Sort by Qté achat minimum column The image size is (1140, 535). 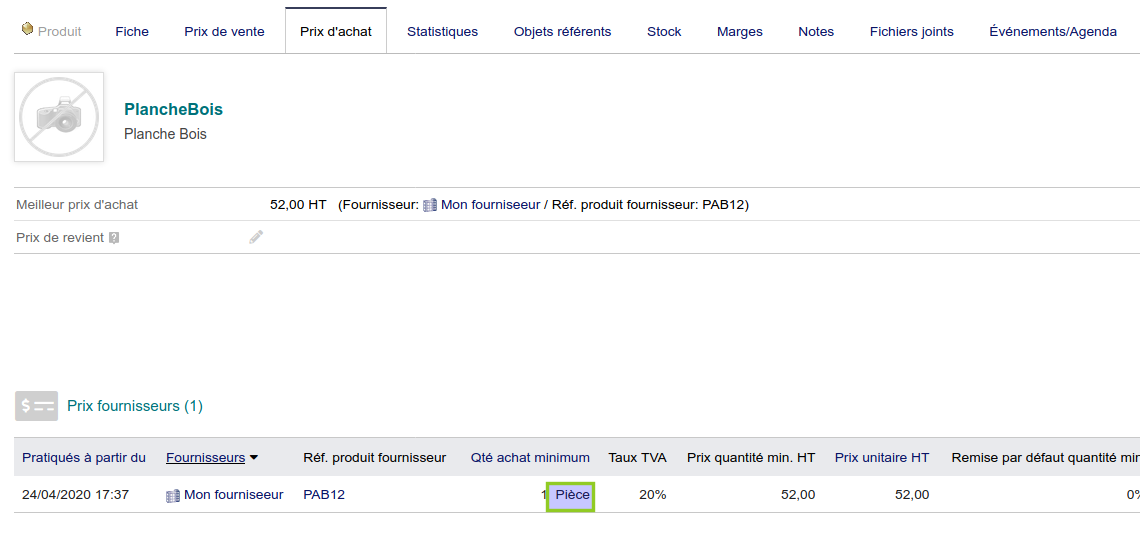[530, 458]
